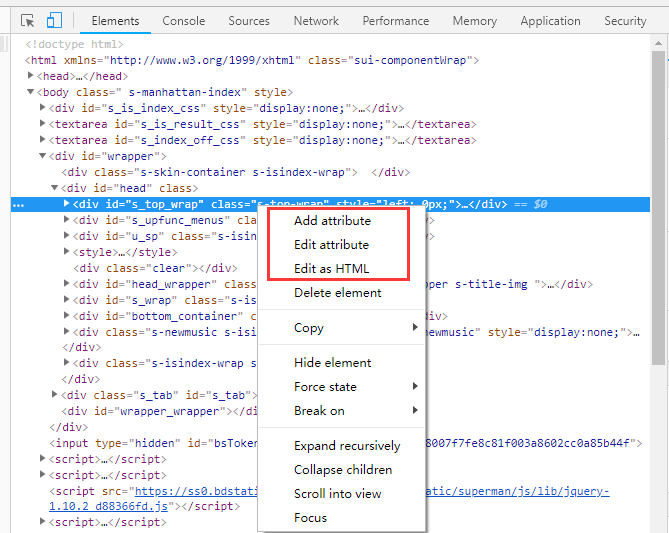Expand the s_tab div node
Image resolution: width=669 pixels, height=533 pixels.
tap(54, 394)
